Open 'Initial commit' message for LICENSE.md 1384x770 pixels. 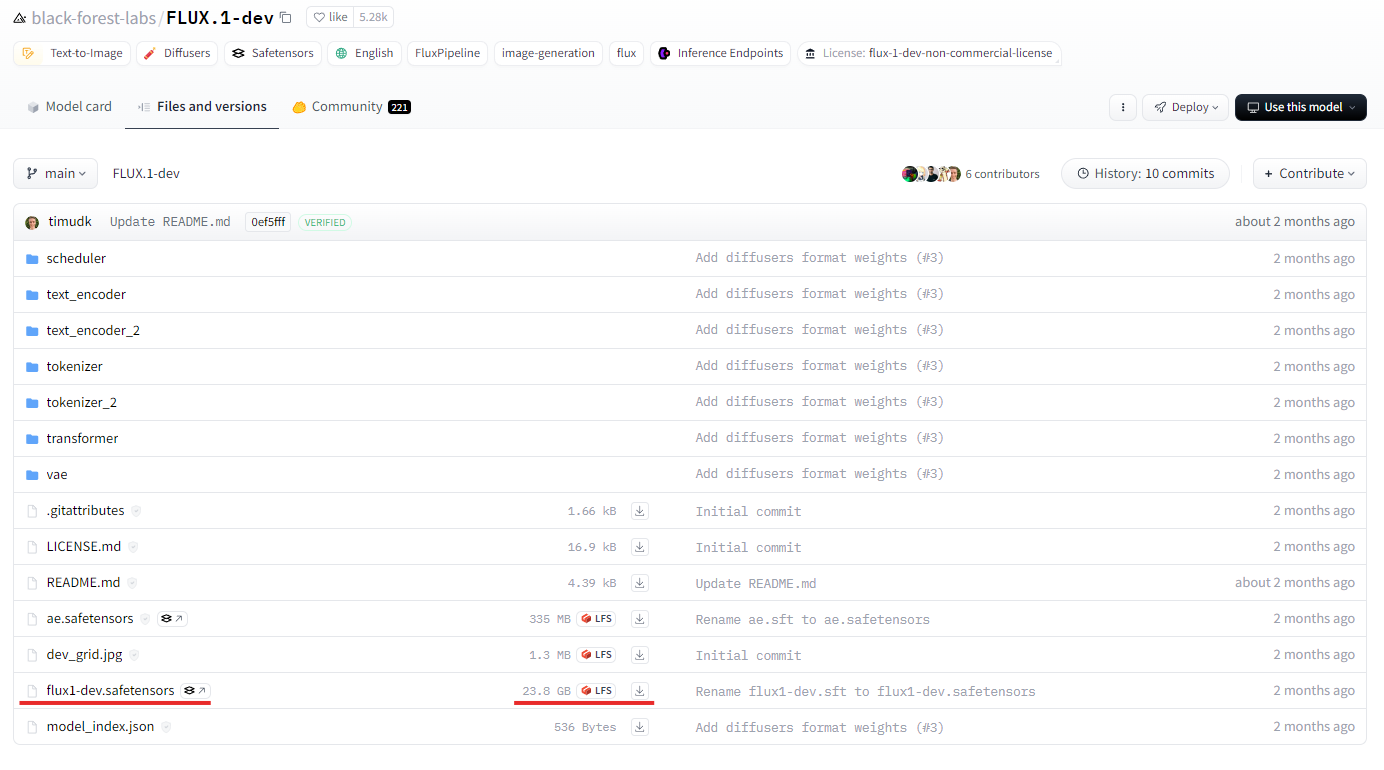(x=748, y=547)
